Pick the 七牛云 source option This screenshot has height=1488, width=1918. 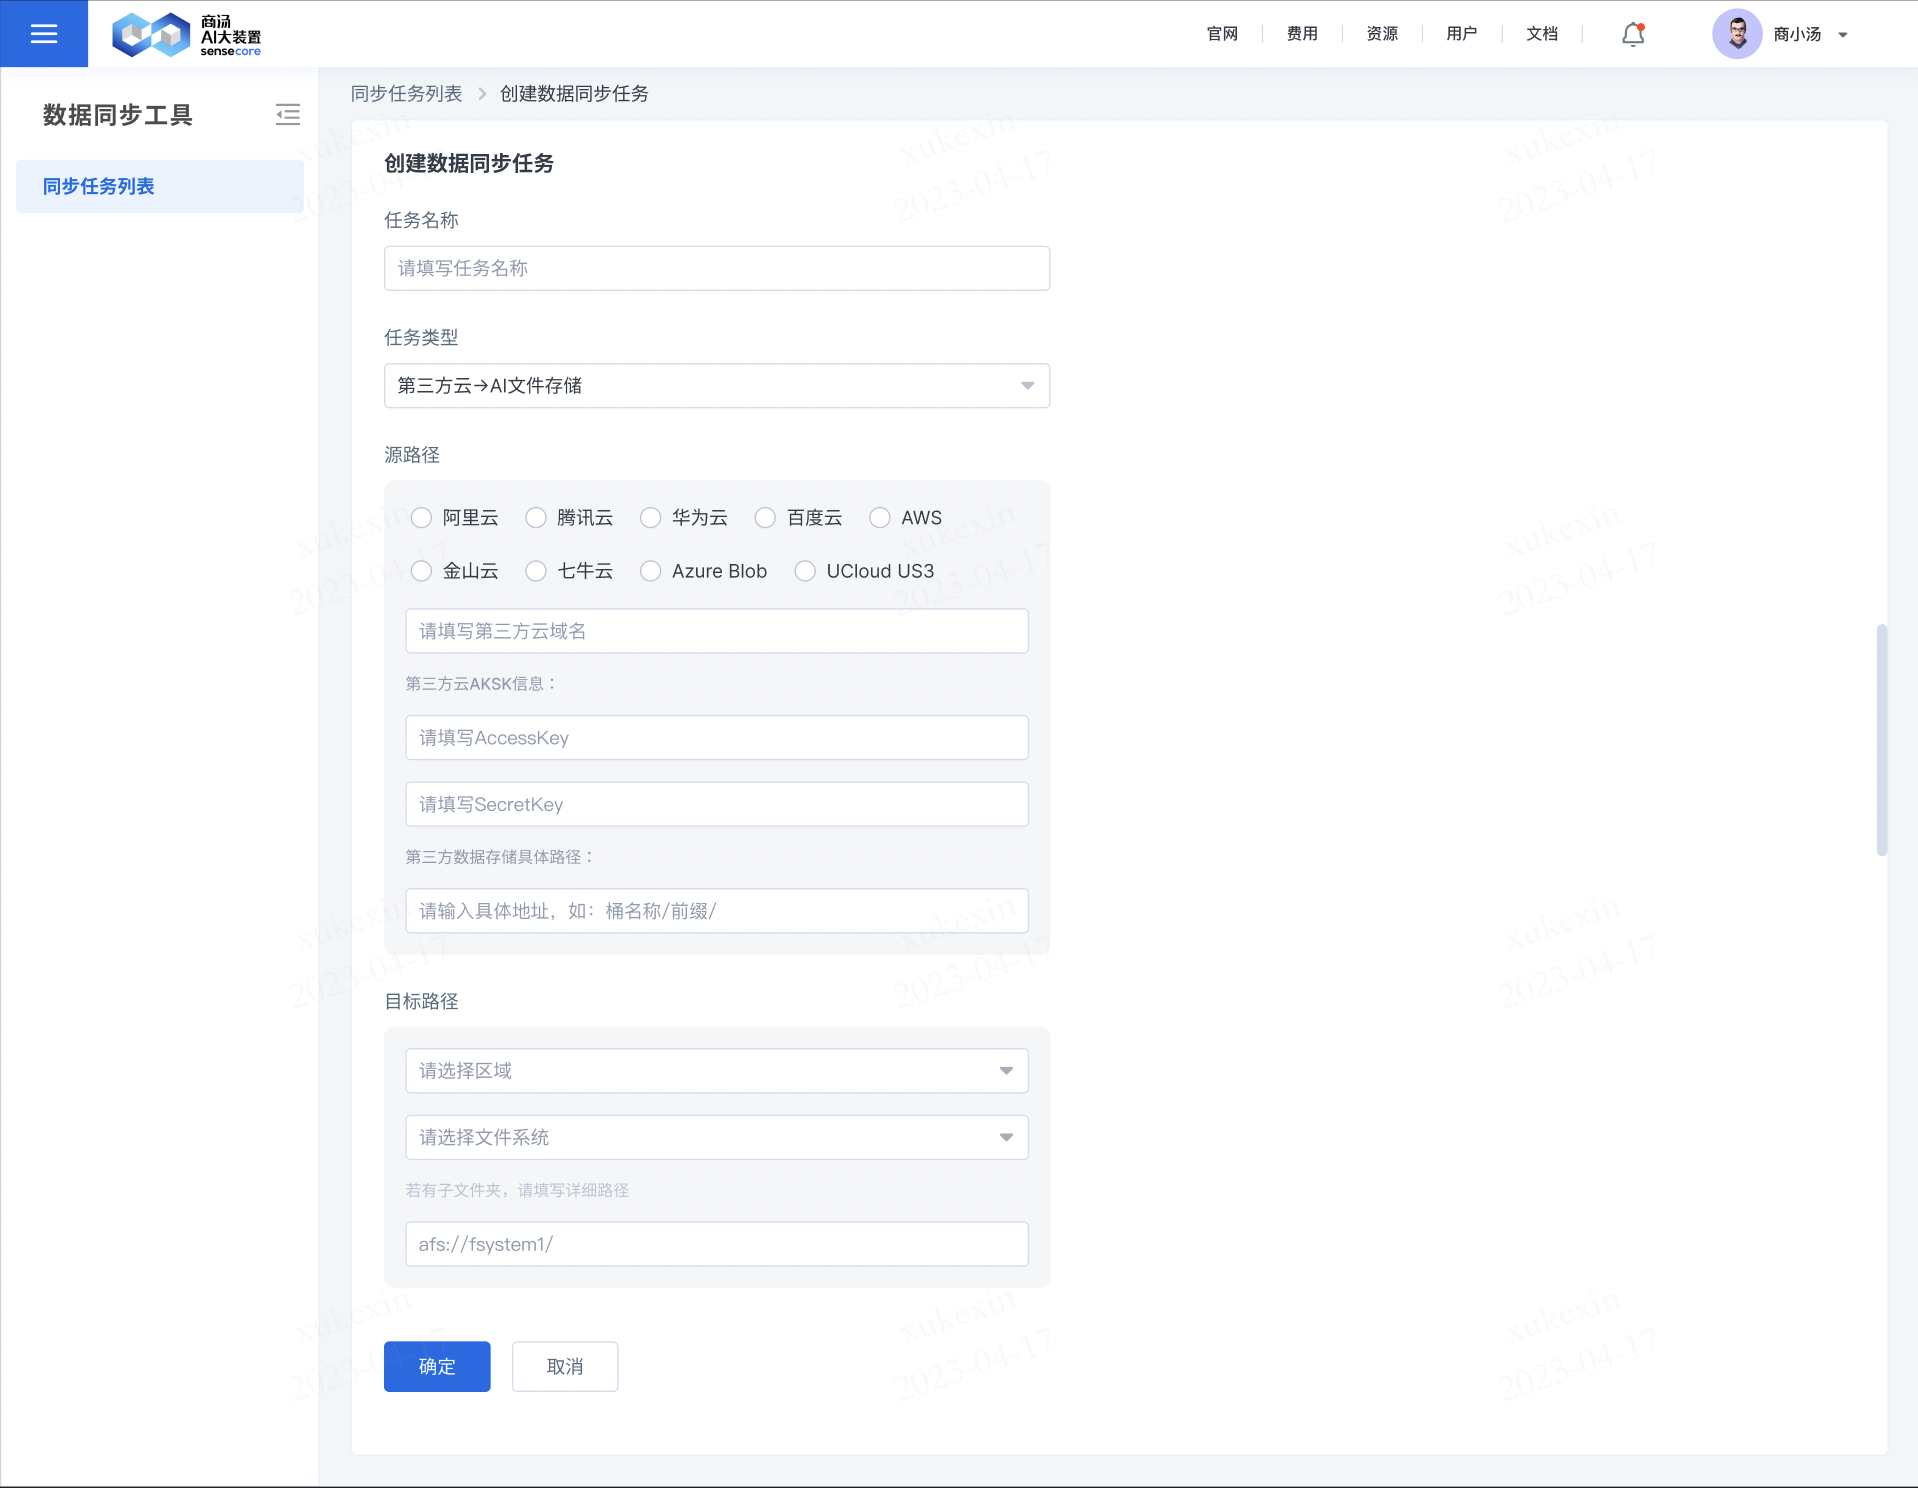coord(537,571)
